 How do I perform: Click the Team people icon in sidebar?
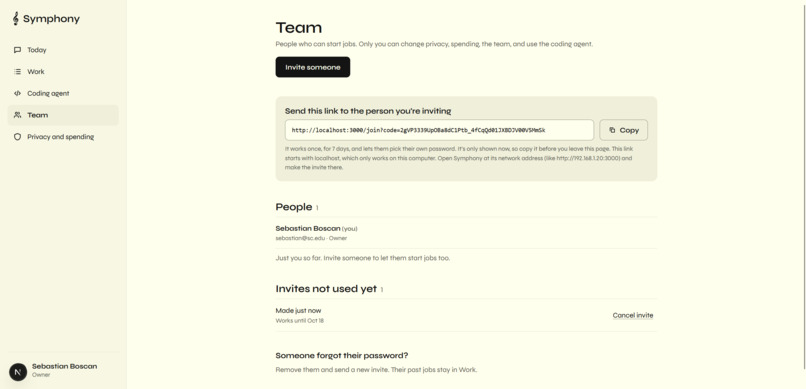point(17,115)
